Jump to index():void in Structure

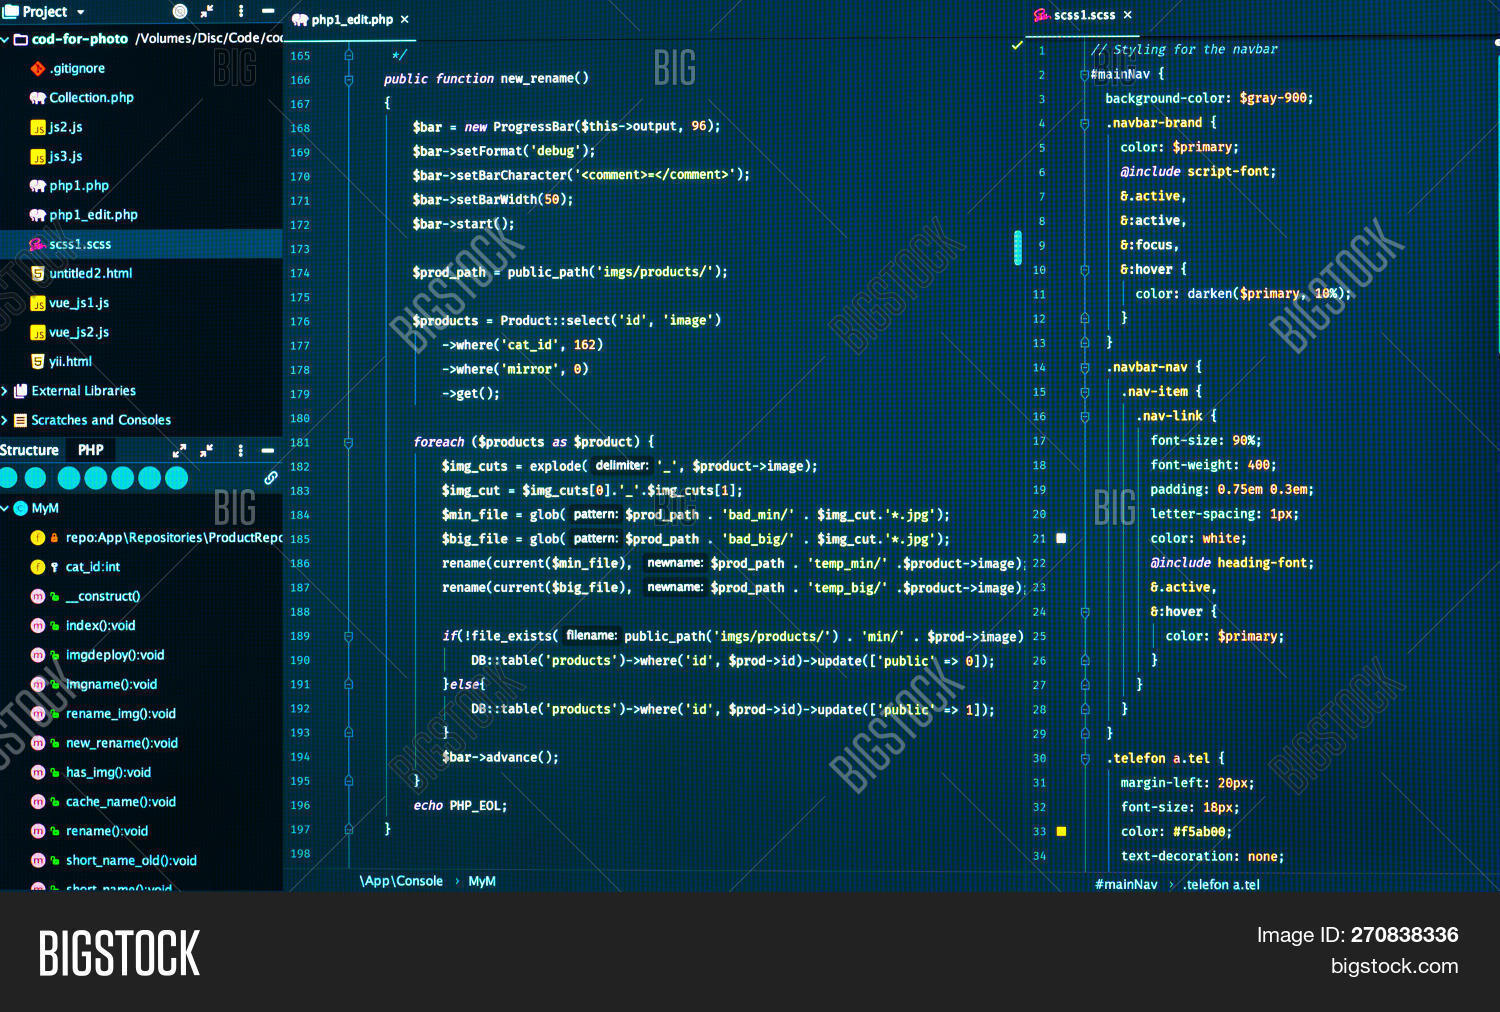tap(100, 625)
